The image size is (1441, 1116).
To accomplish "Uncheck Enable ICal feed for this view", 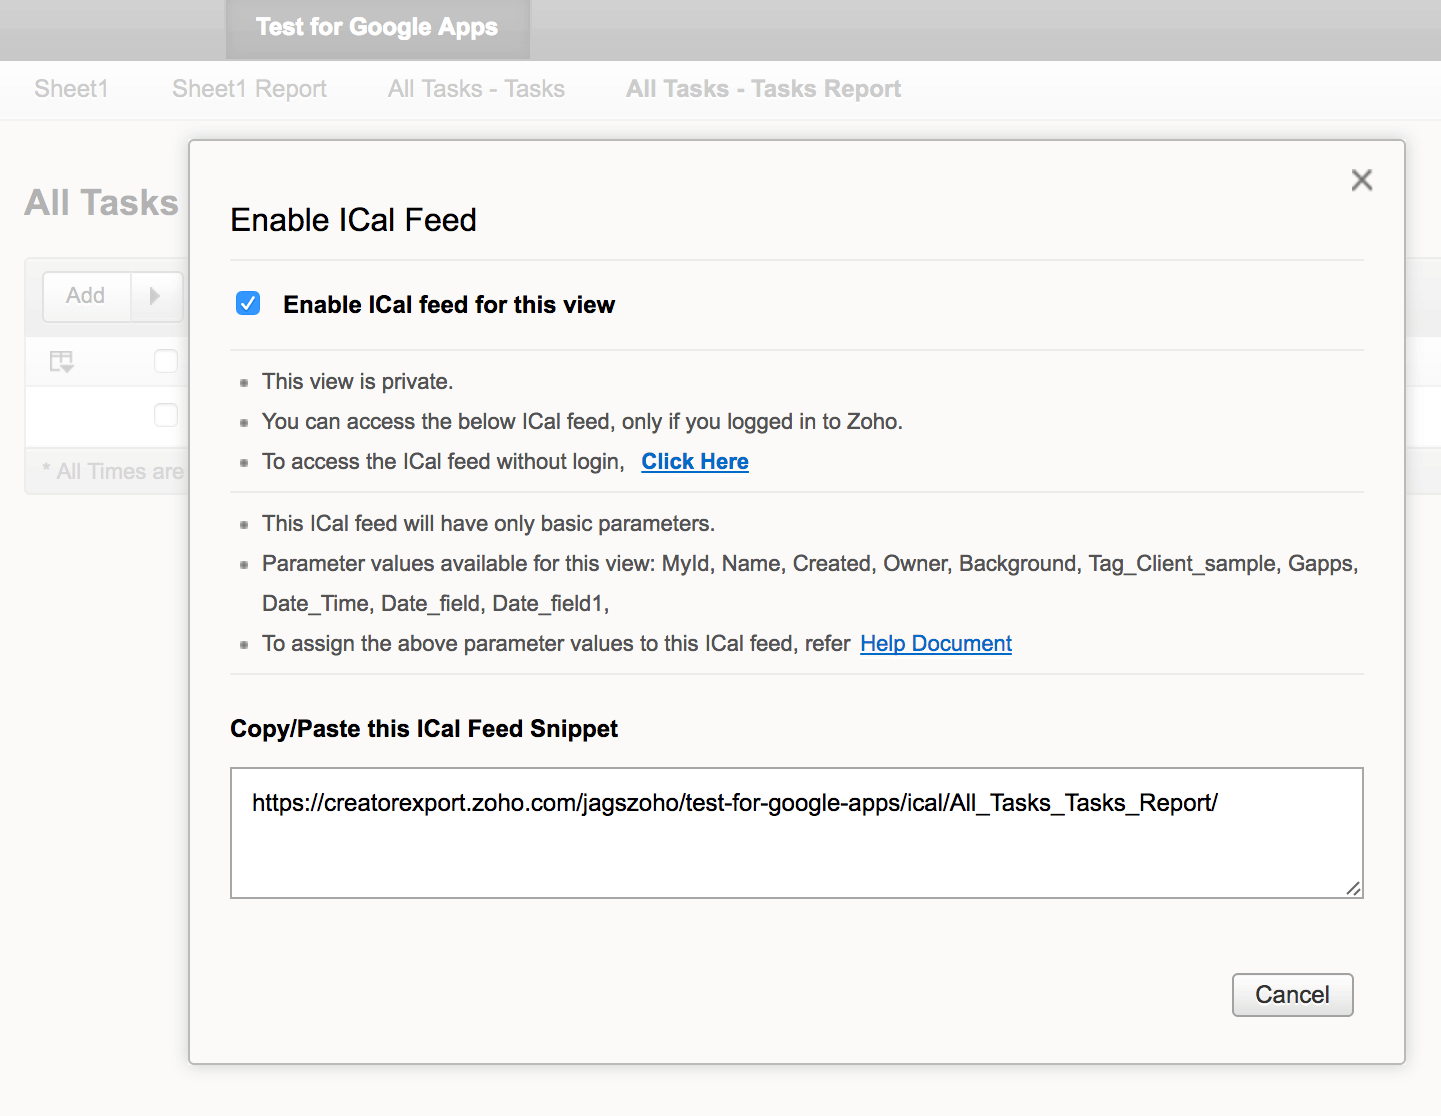I will point(248,303).
